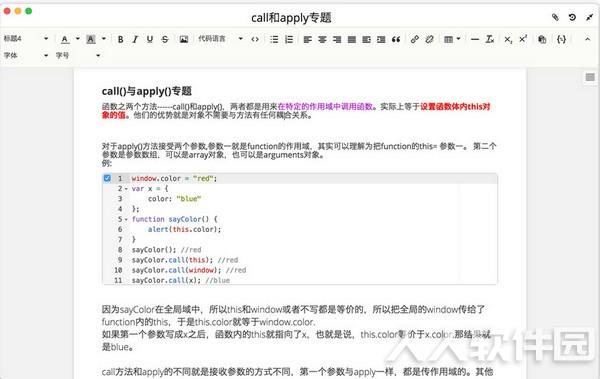Toggle the code block checkbox at line 1
Image resolution: width=600 pixels, height=379 pixels.
[x=107, y=178]
